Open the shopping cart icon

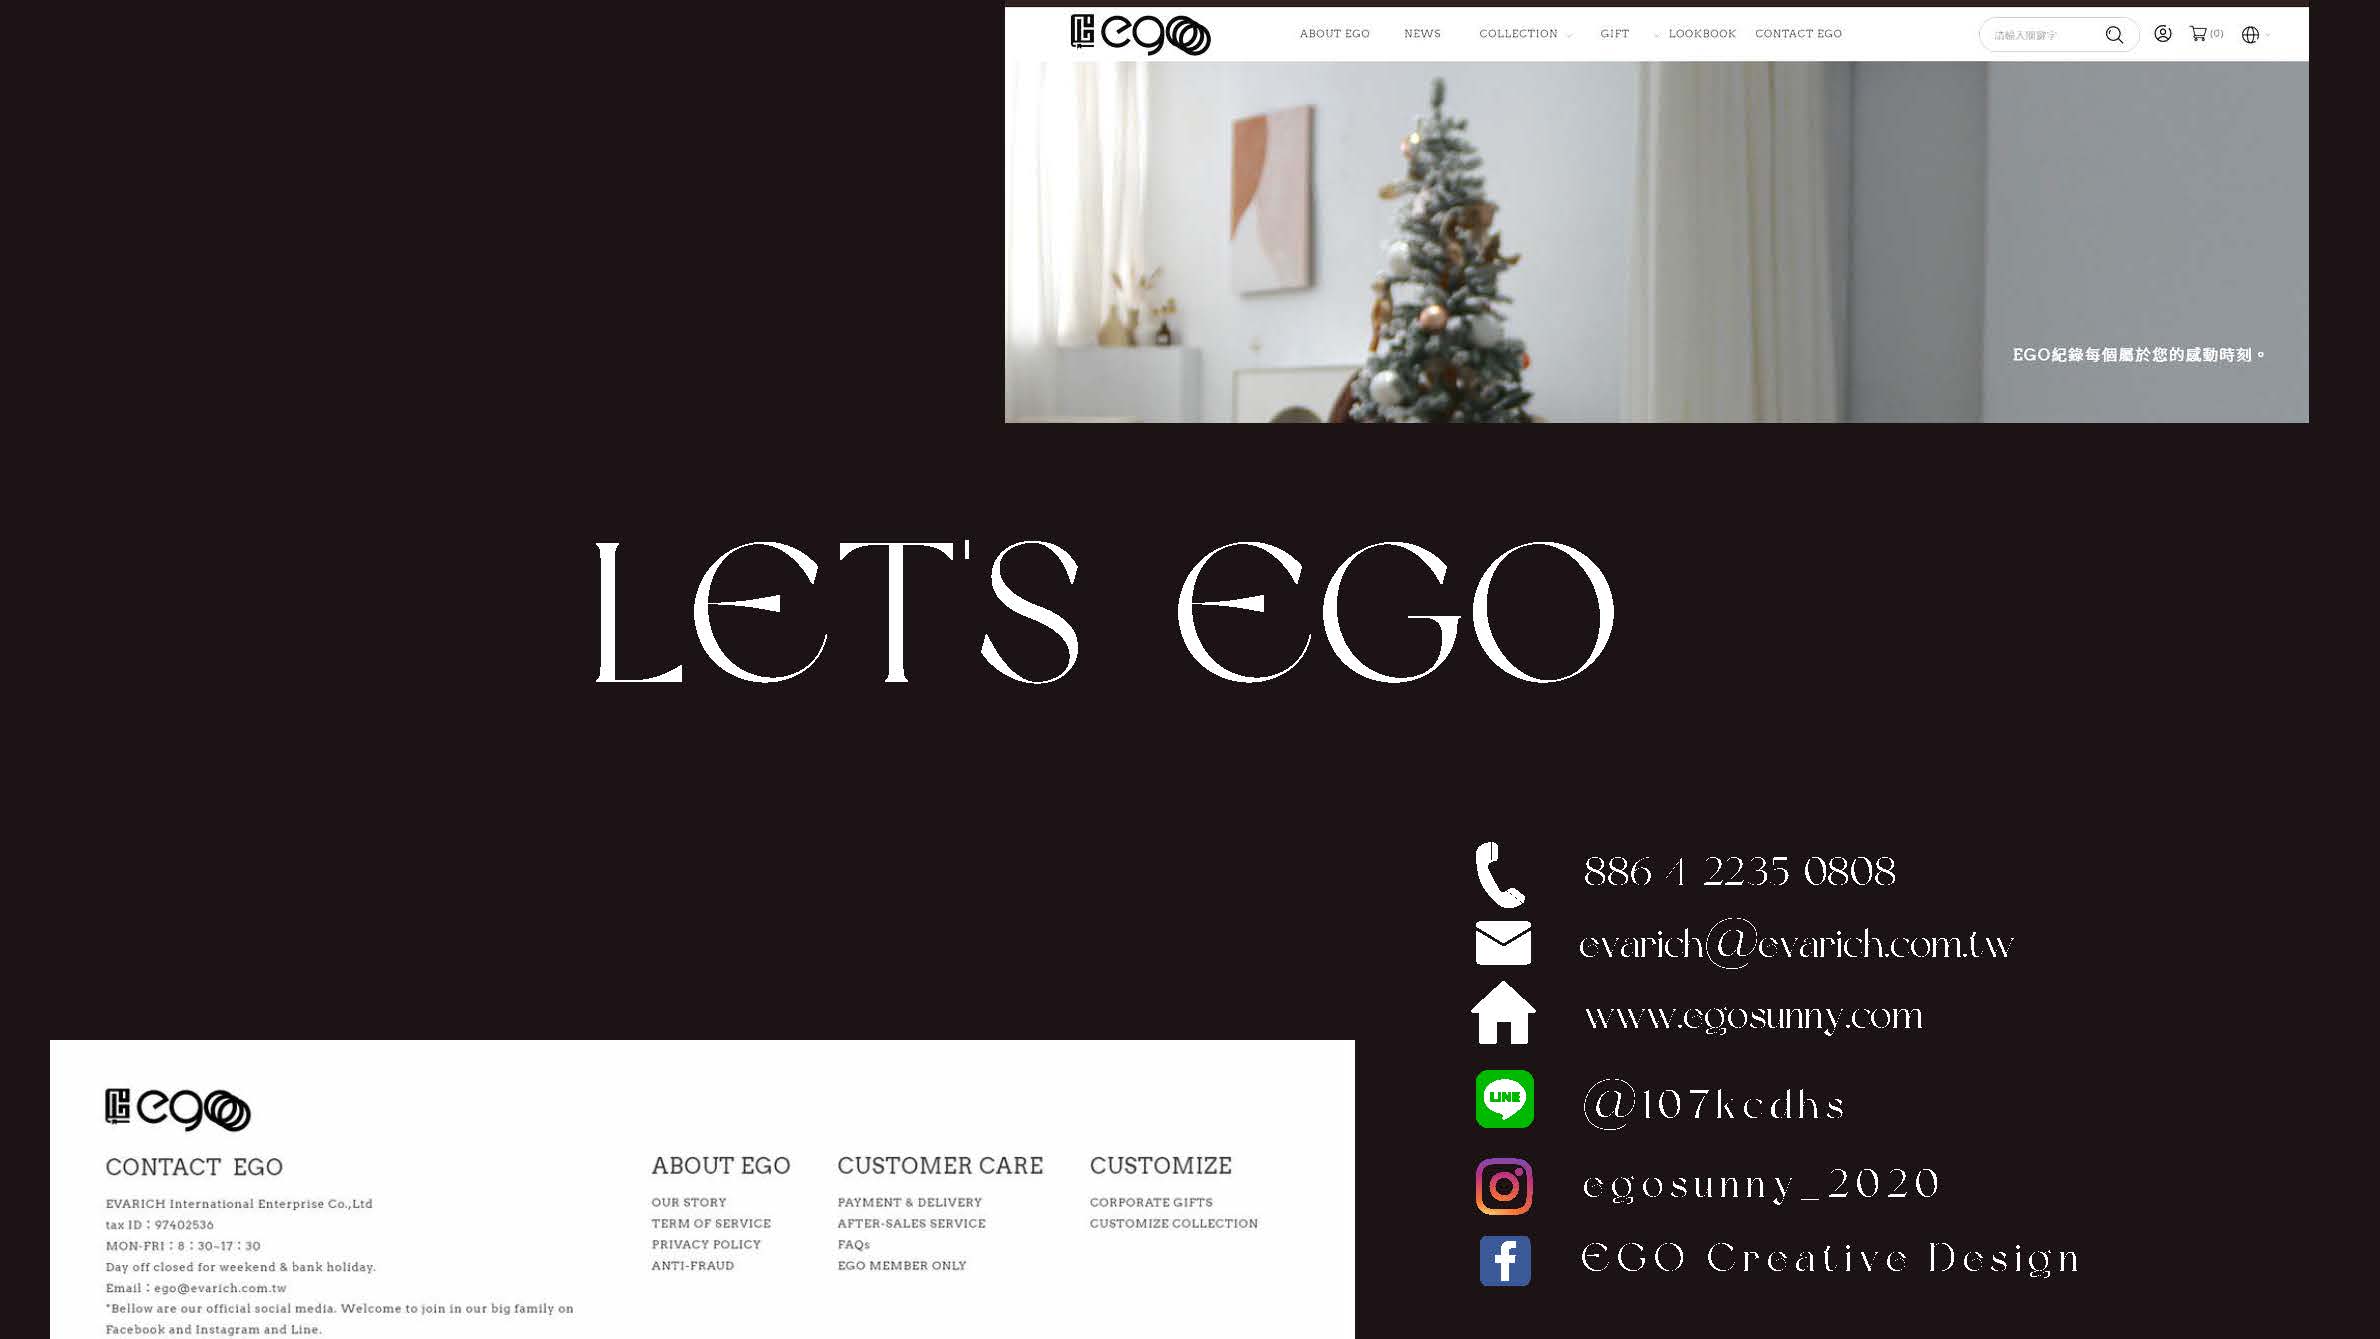tap(2198, 34)
